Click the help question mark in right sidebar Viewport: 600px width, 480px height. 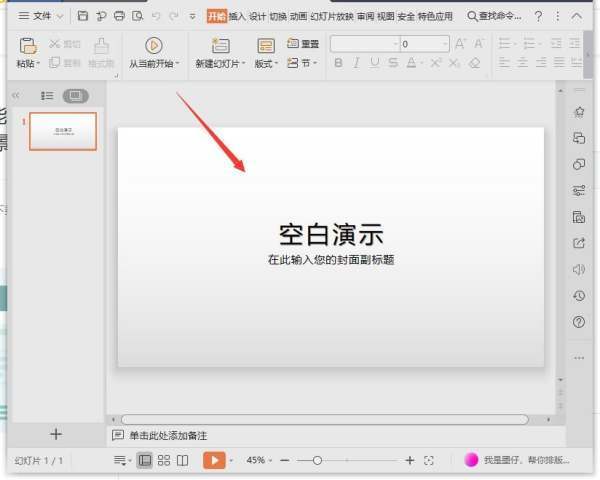coord(579,322)
